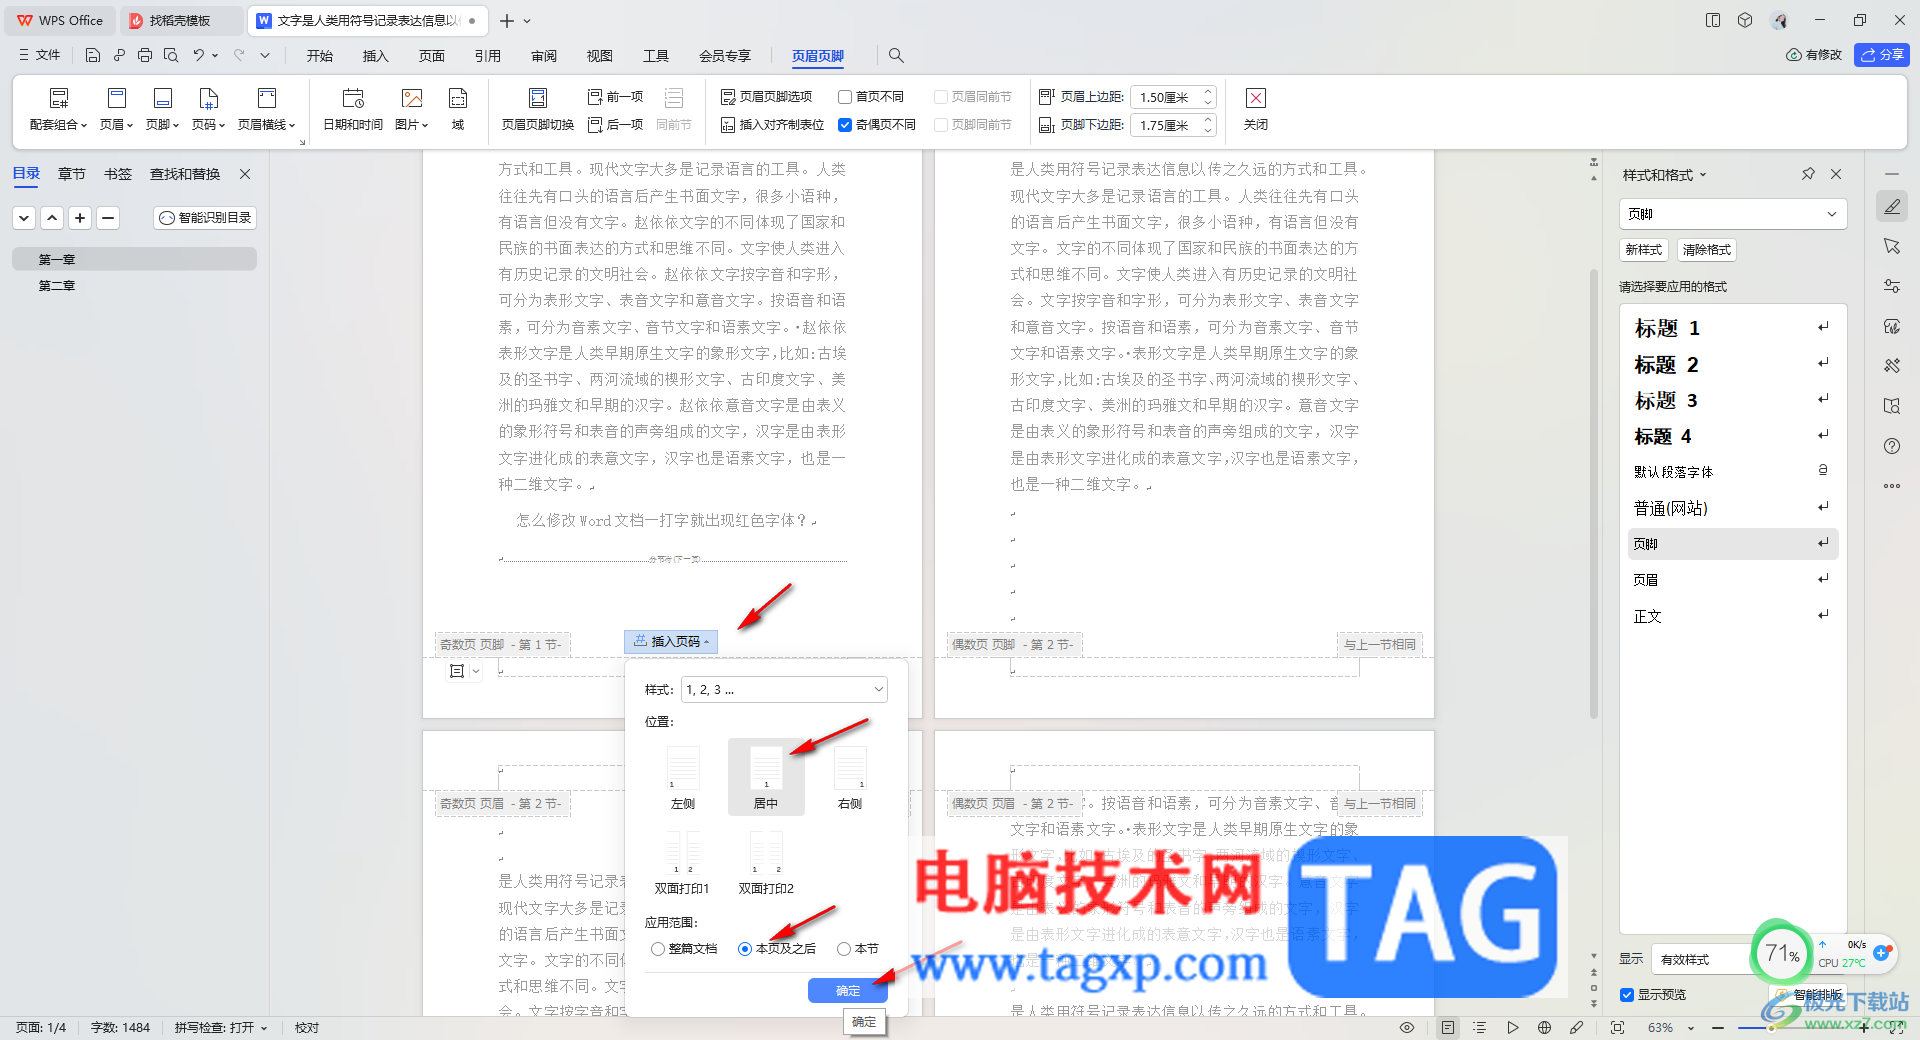The height and width of the screenshot is (1040, 1920).
Task: Open header and footer options
Action: click(x=766, y=97)
